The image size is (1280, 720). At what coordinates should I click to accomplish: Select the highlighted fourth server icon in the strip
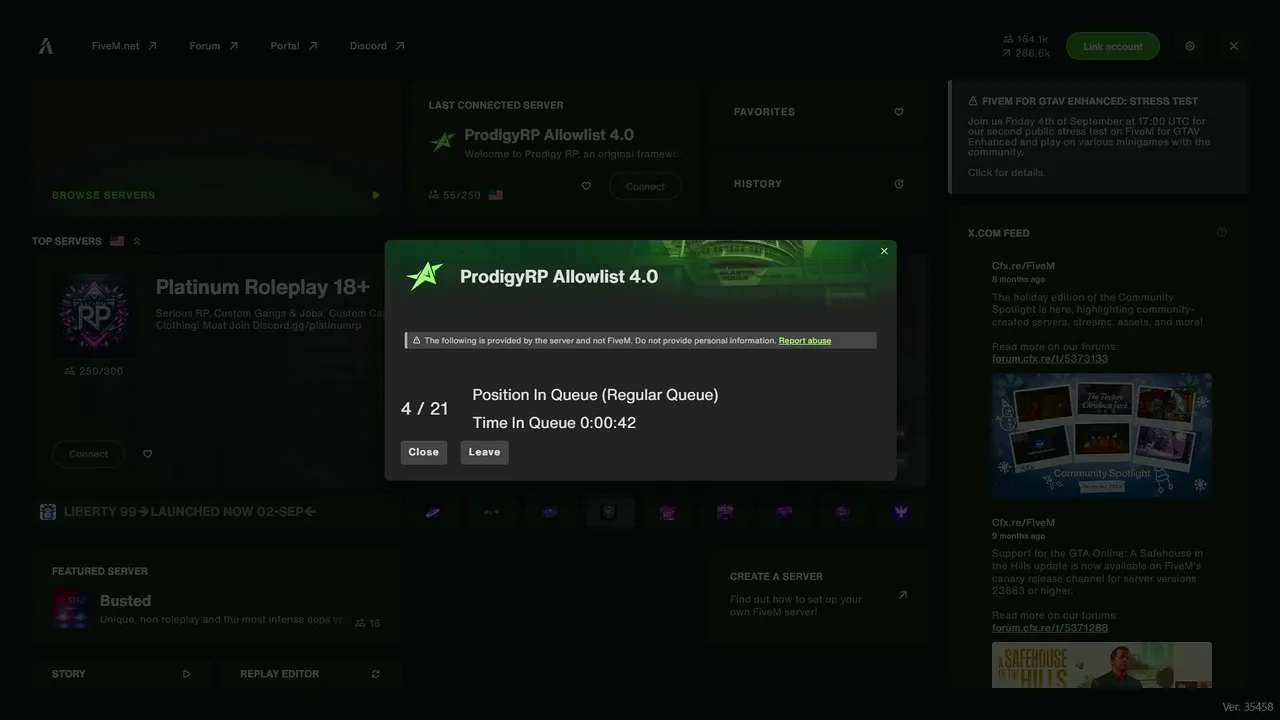coord(608,512)
